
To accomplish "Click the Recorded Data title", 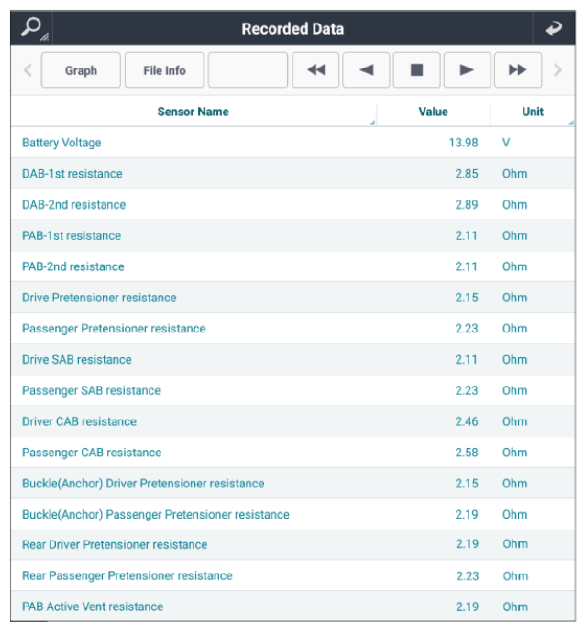I will (293, 29).
